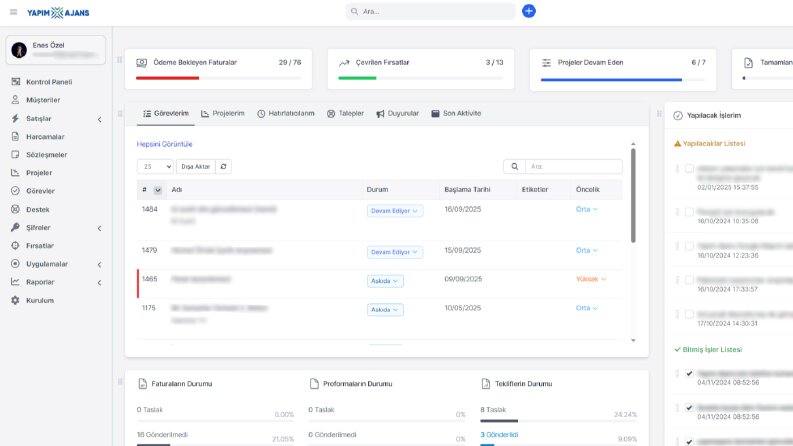Check the todo item dated 17/10/2024 14:30:31
Screen dimensions: 793x446
pos(689,315)
